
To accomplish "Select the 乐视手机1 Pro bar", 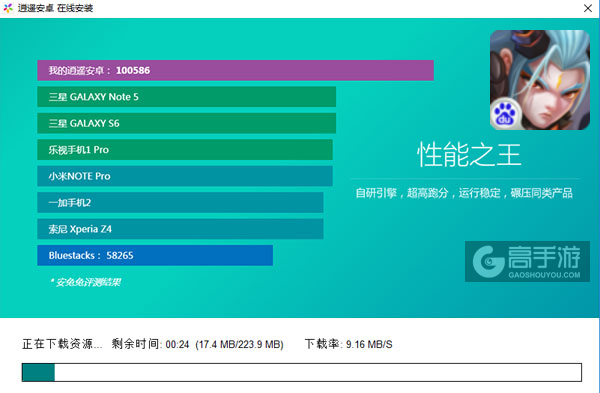I will [185, 150].
